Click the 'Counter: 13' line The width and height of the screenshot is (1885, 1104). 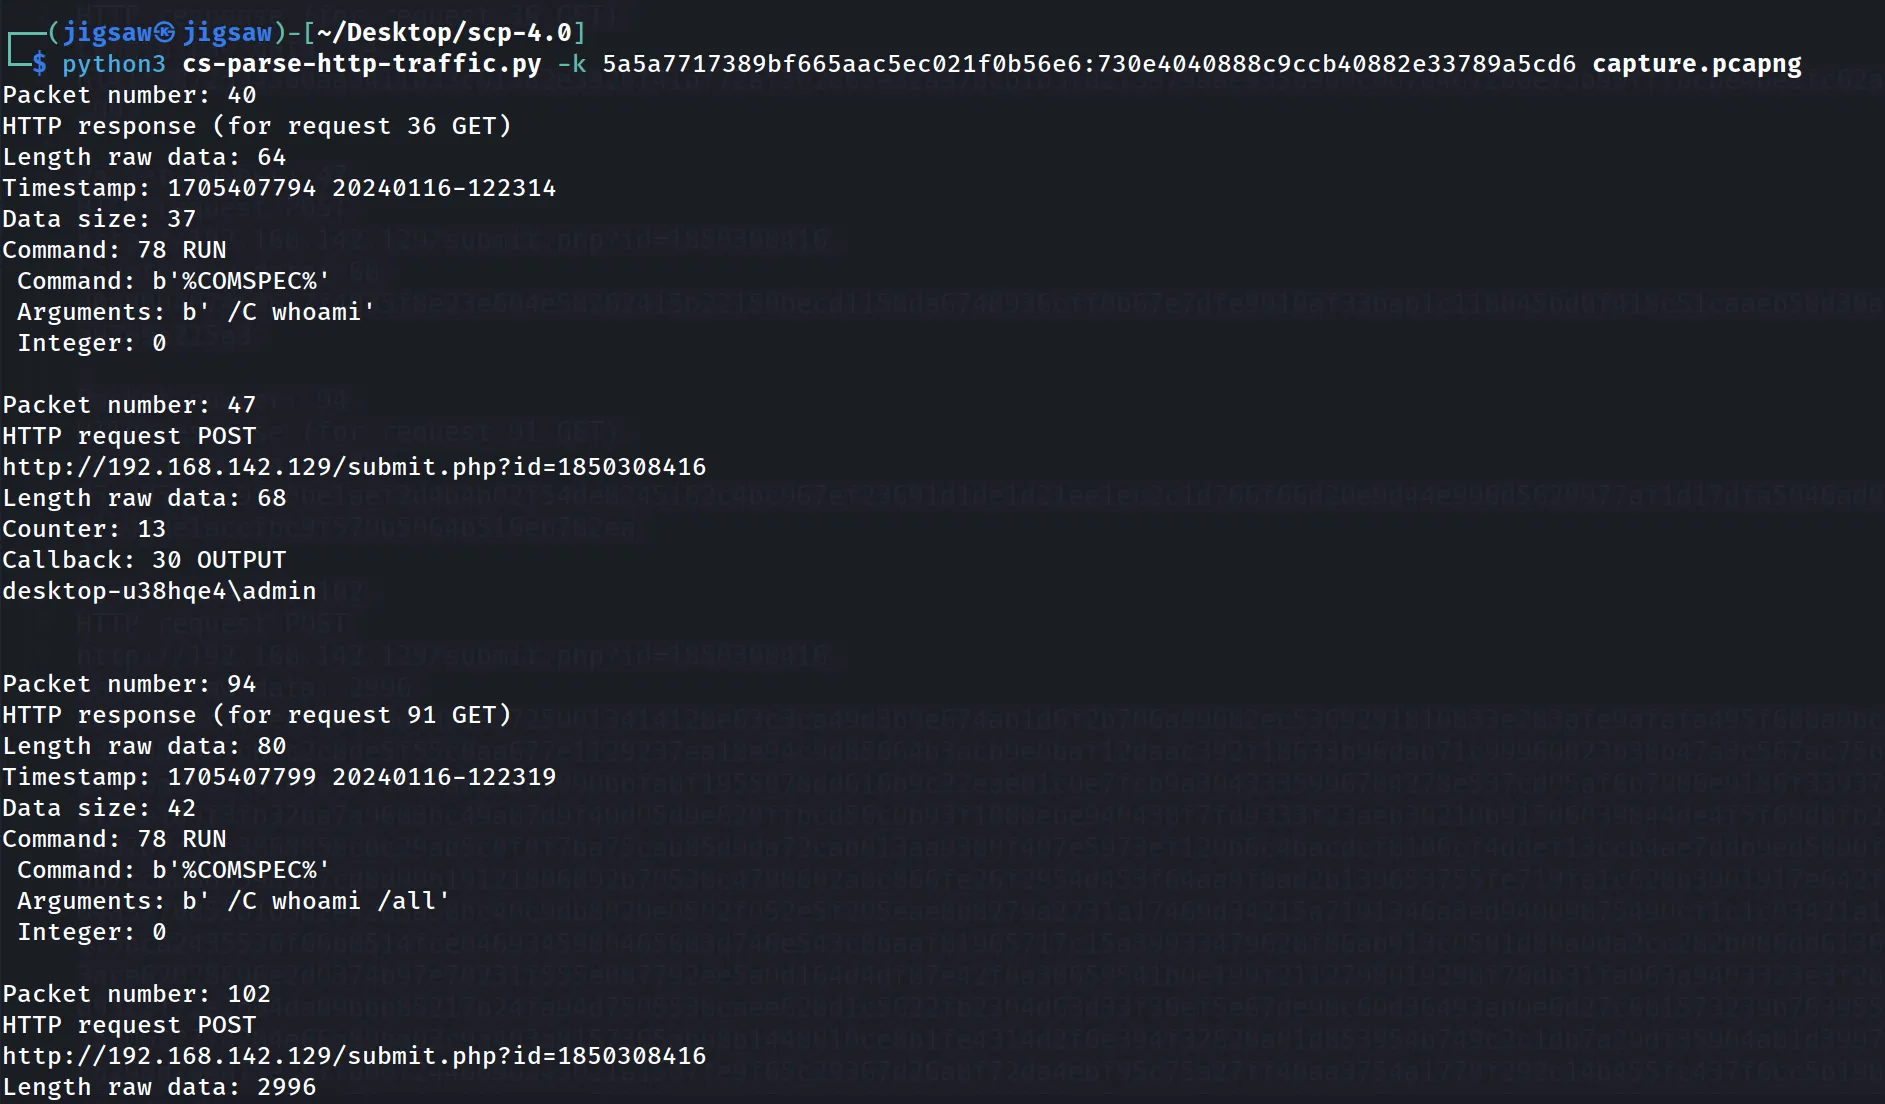click(x=84, y=529)
